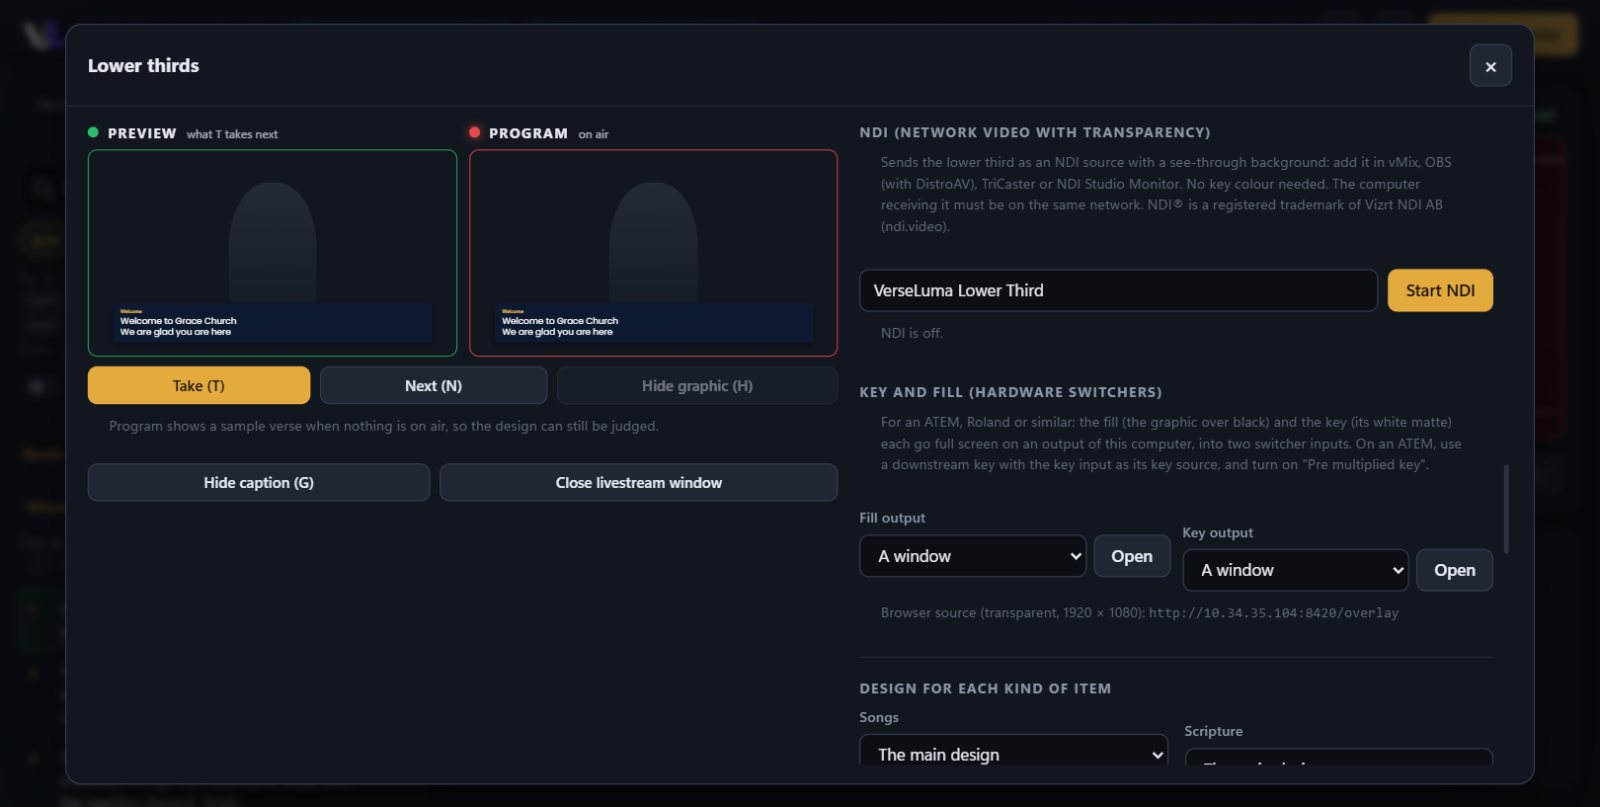Screen dimensions: 1600x807
Task: Close the Lower thirds dialog
Action: [x=1490, y=66]
